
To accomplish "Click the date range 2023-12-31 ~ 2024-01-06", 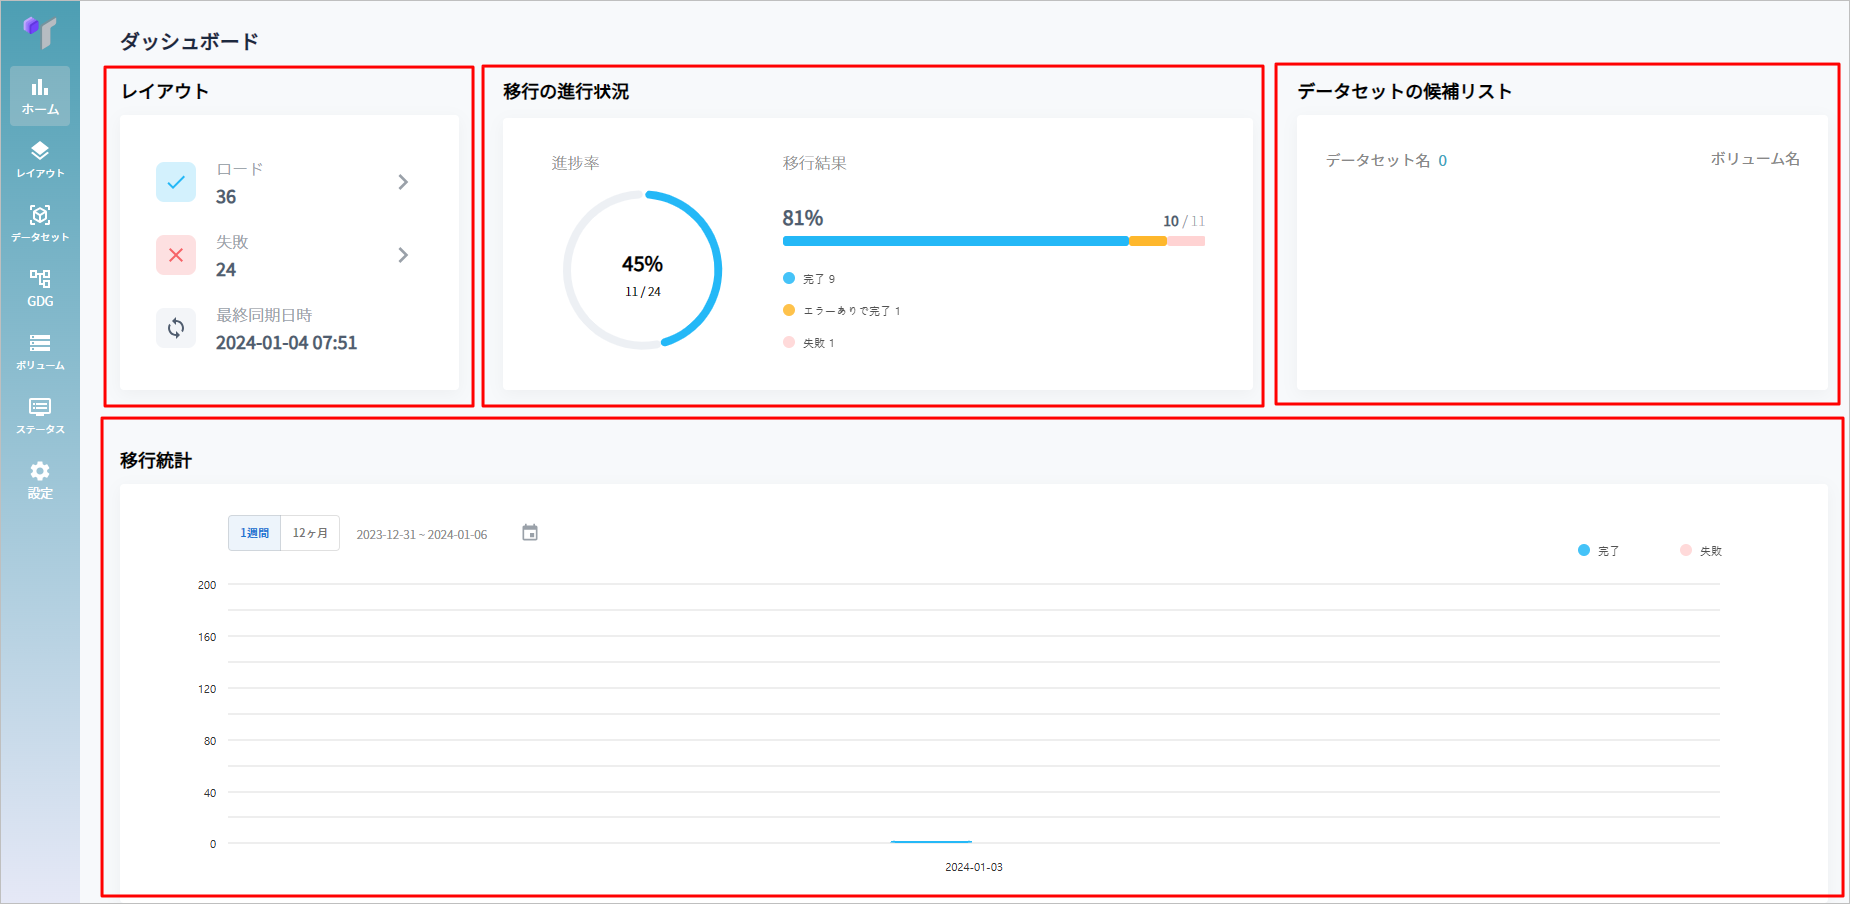I will coord(422,535).
